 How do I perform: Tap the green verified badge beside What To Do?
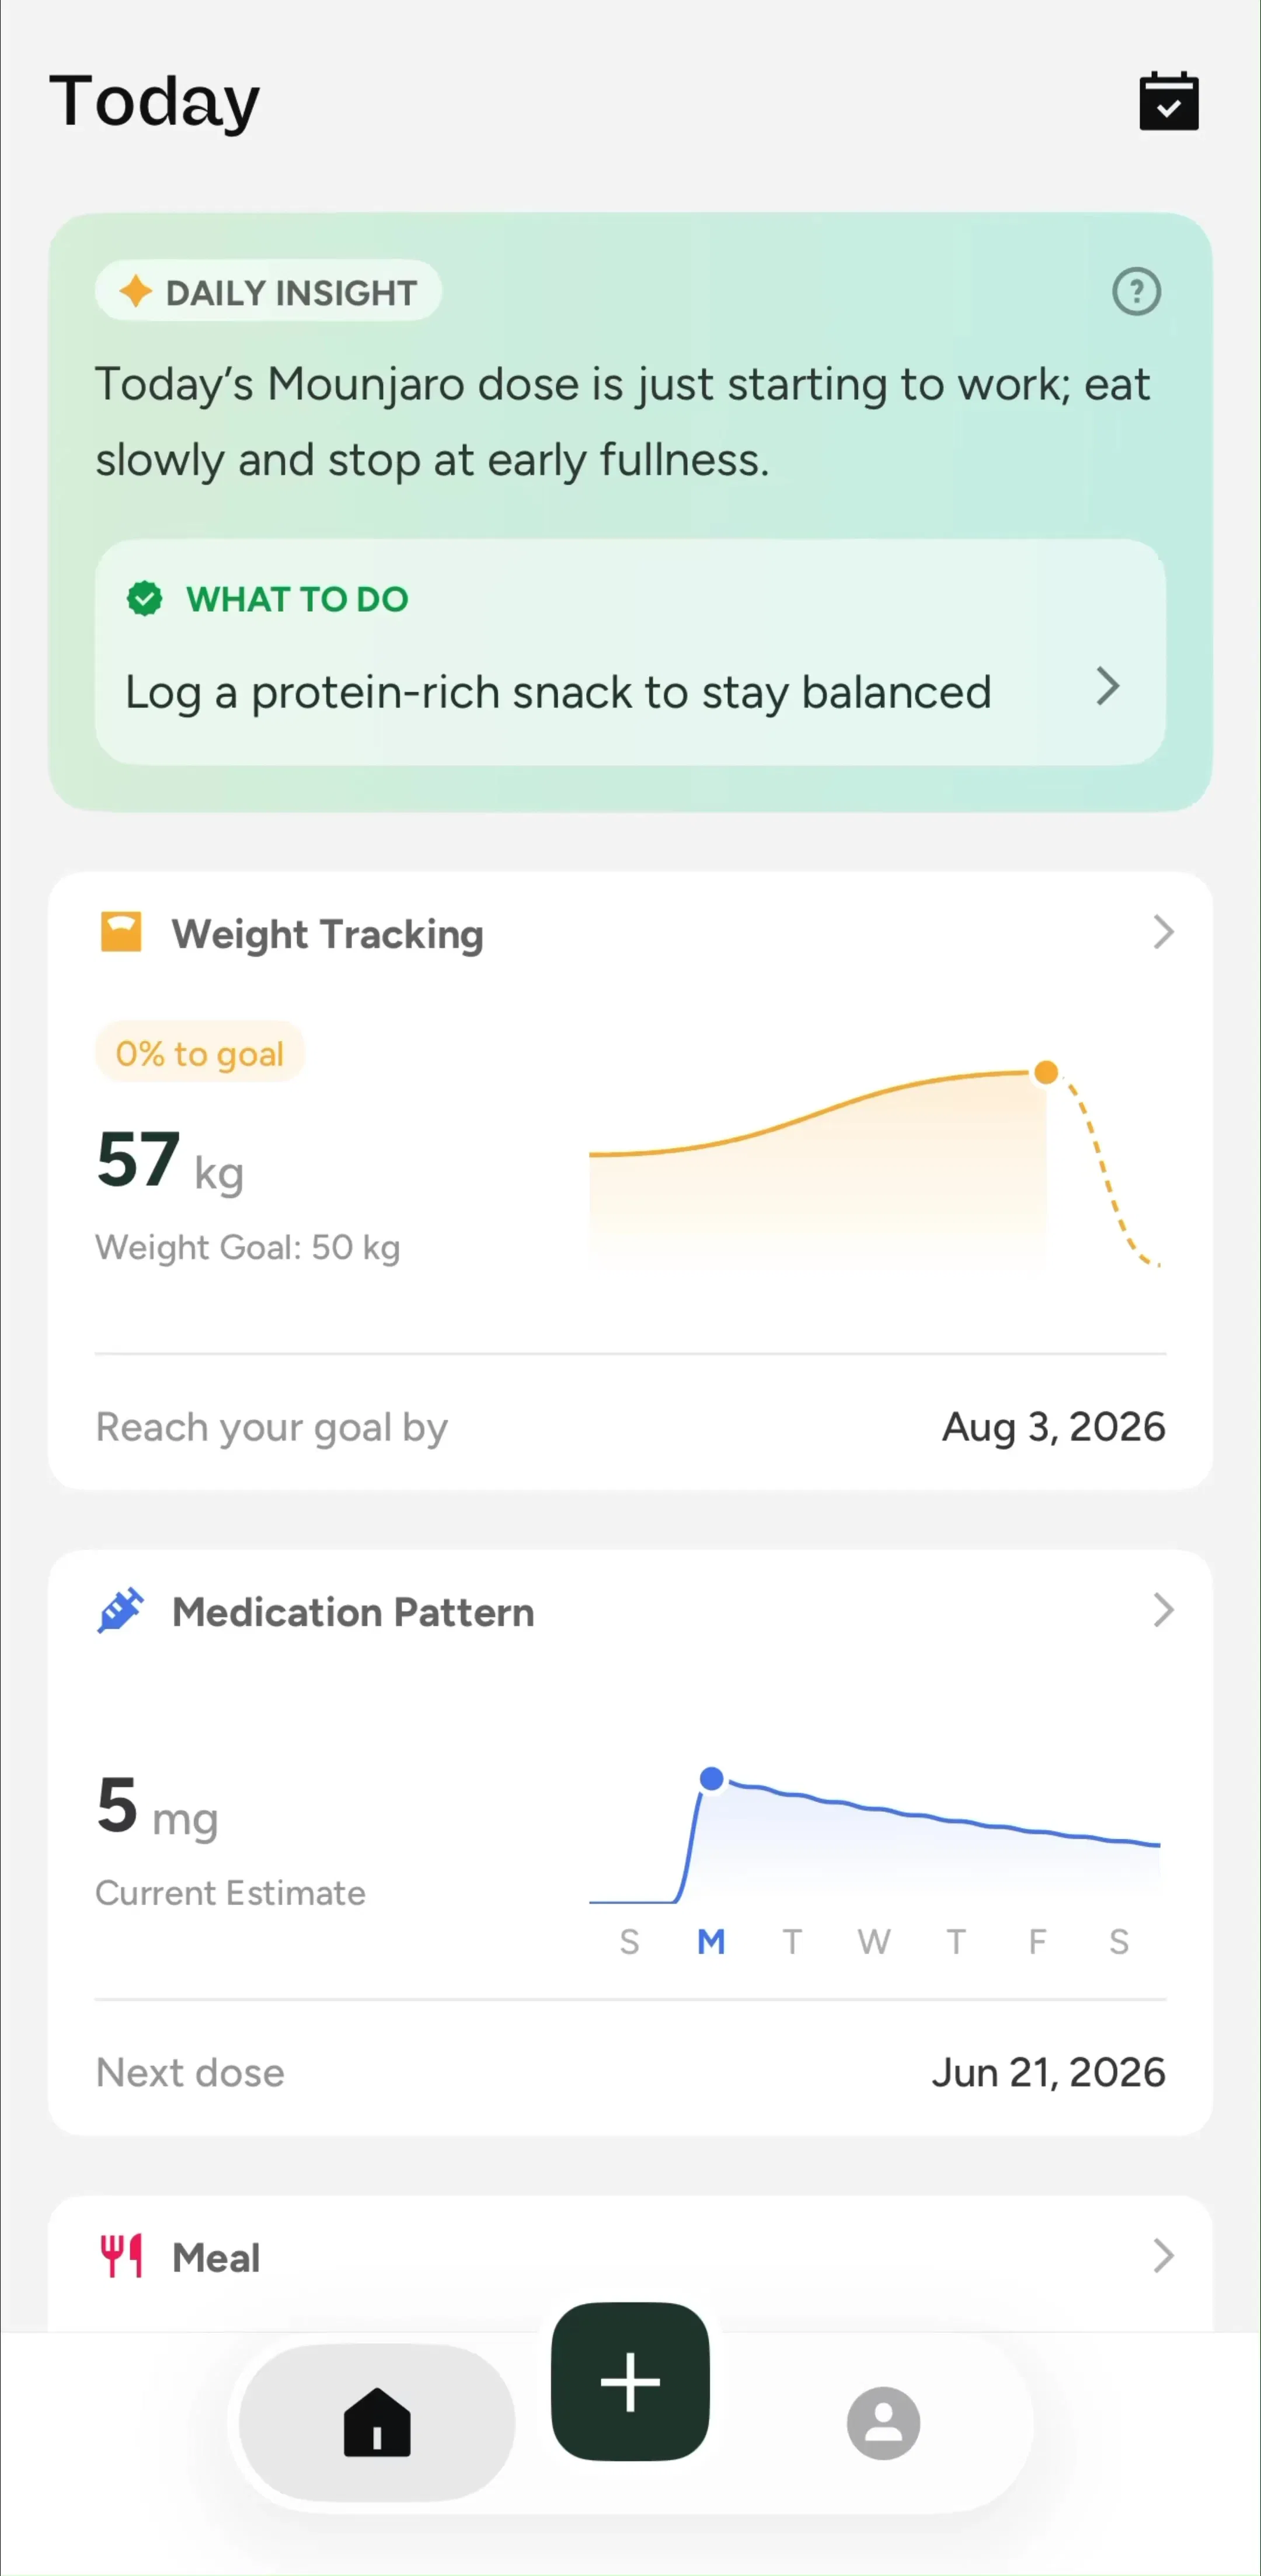click(x=145, y=598)
